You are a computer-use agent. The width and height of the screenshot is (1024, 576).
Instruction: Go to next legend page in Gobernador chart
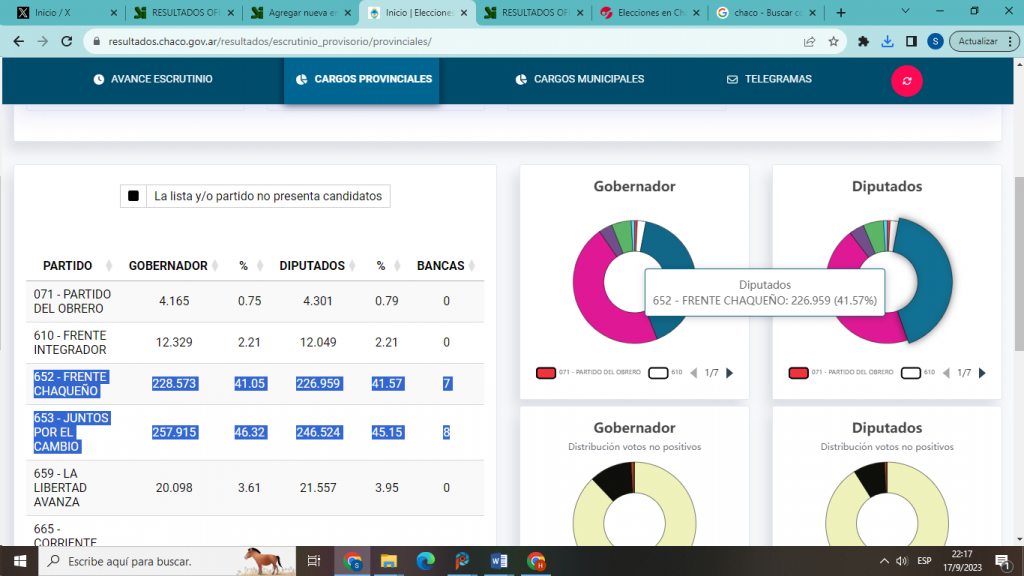729,373
